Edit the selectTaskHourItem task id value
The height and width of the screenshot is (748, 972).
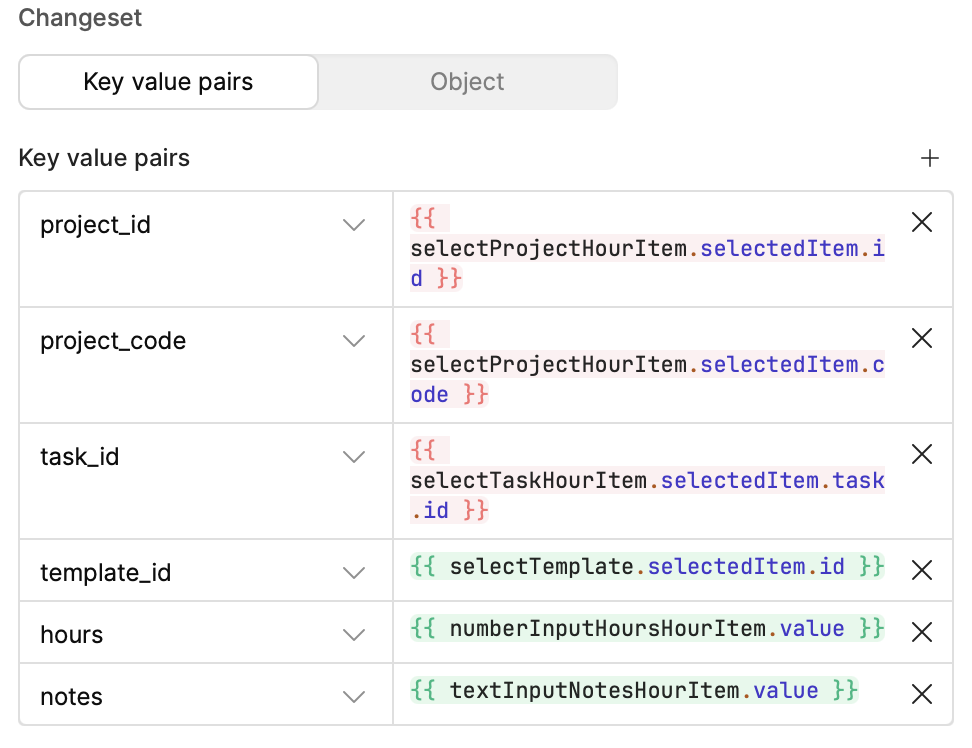[647, 481]
